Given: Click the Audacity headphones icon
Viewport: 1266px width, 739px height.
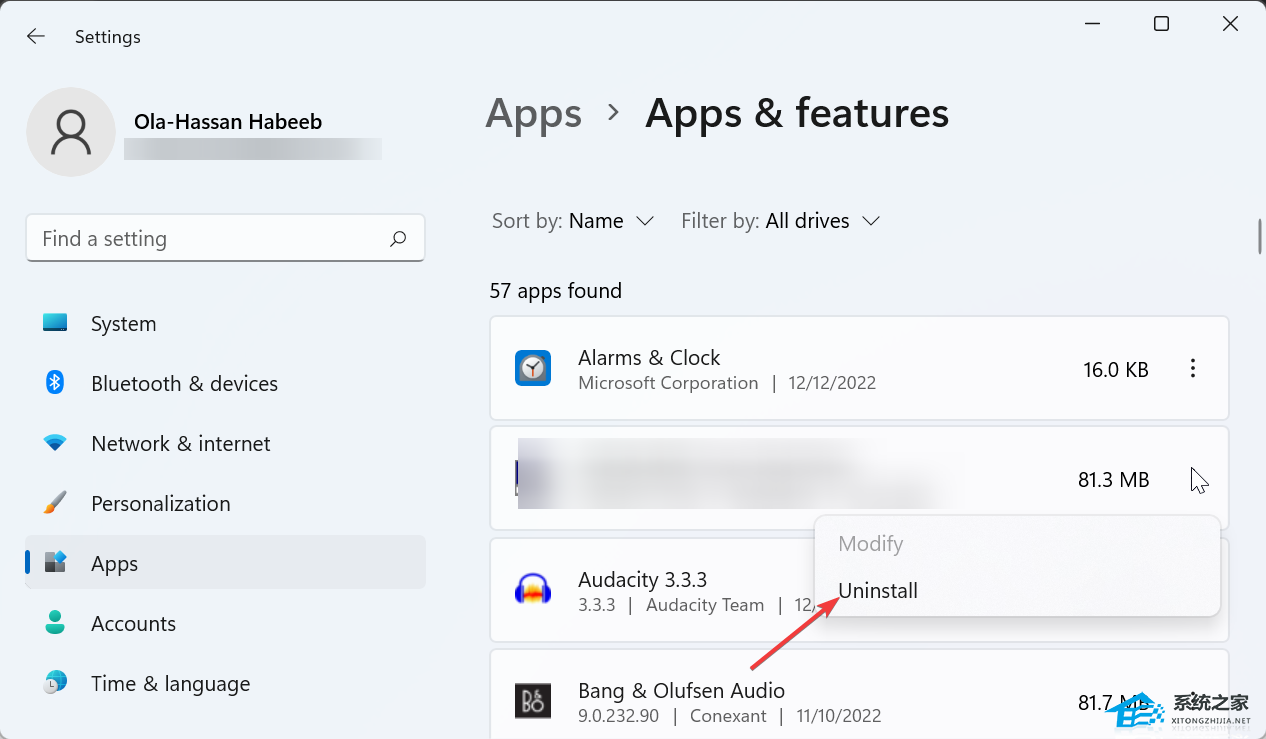Looking at the screenshot, I should pyautogui.click(x=533, y=590).
